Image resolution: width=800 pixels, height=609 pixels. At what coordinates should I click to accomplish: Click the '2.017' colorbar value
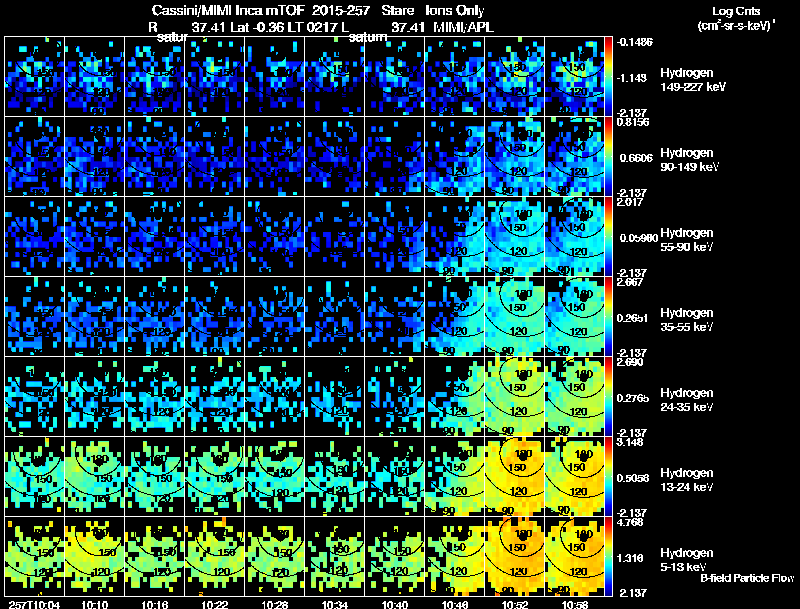click(x=630, y=202)
